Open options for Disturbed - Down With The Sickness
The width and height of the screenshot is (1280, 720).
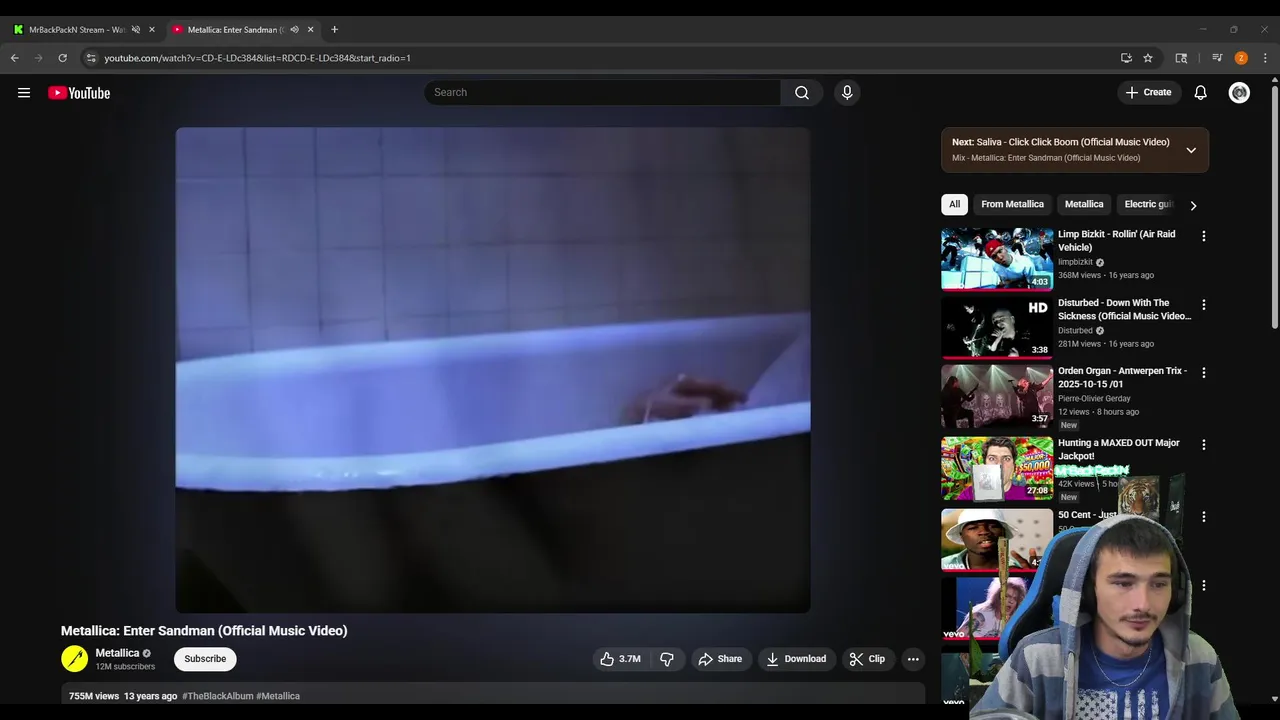click(x=1204, y=304)
